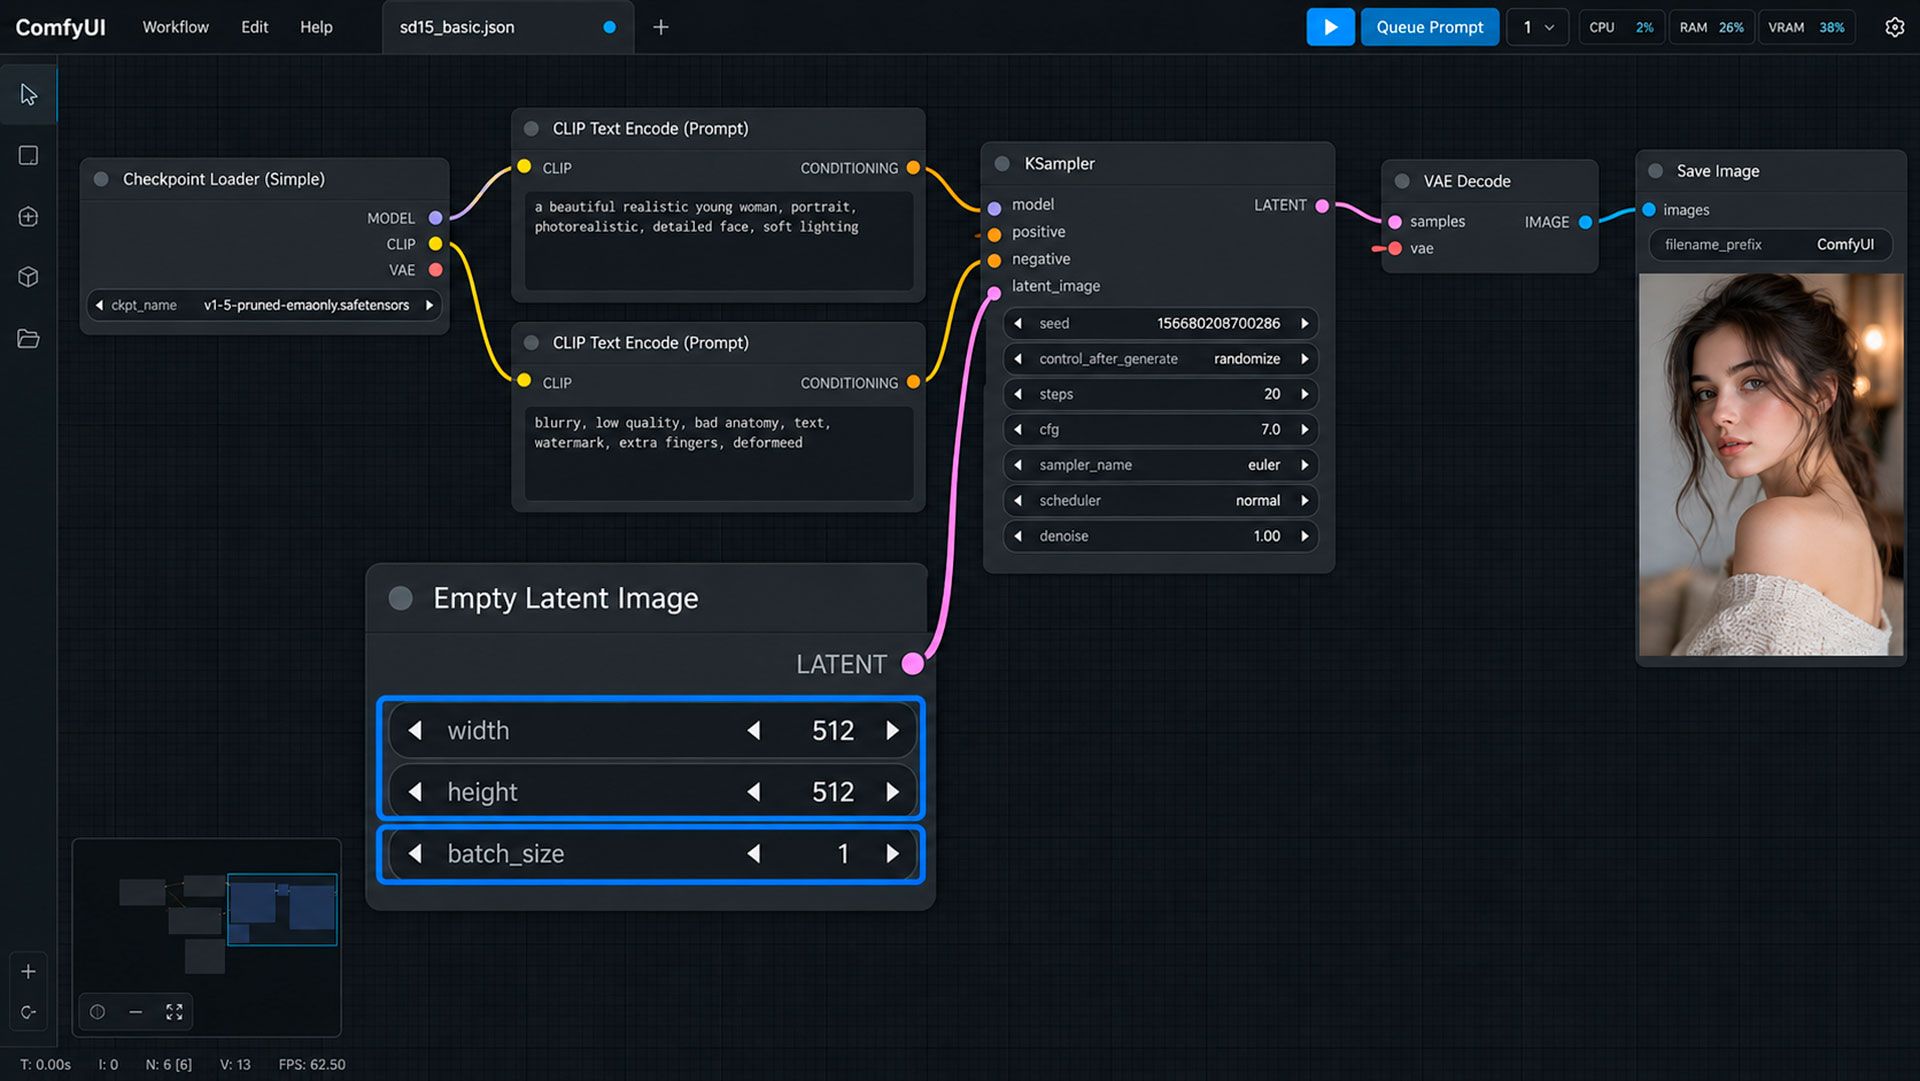
Task: Toggle collapse dot on Empty Latent Image node
Action: (400, 598)
